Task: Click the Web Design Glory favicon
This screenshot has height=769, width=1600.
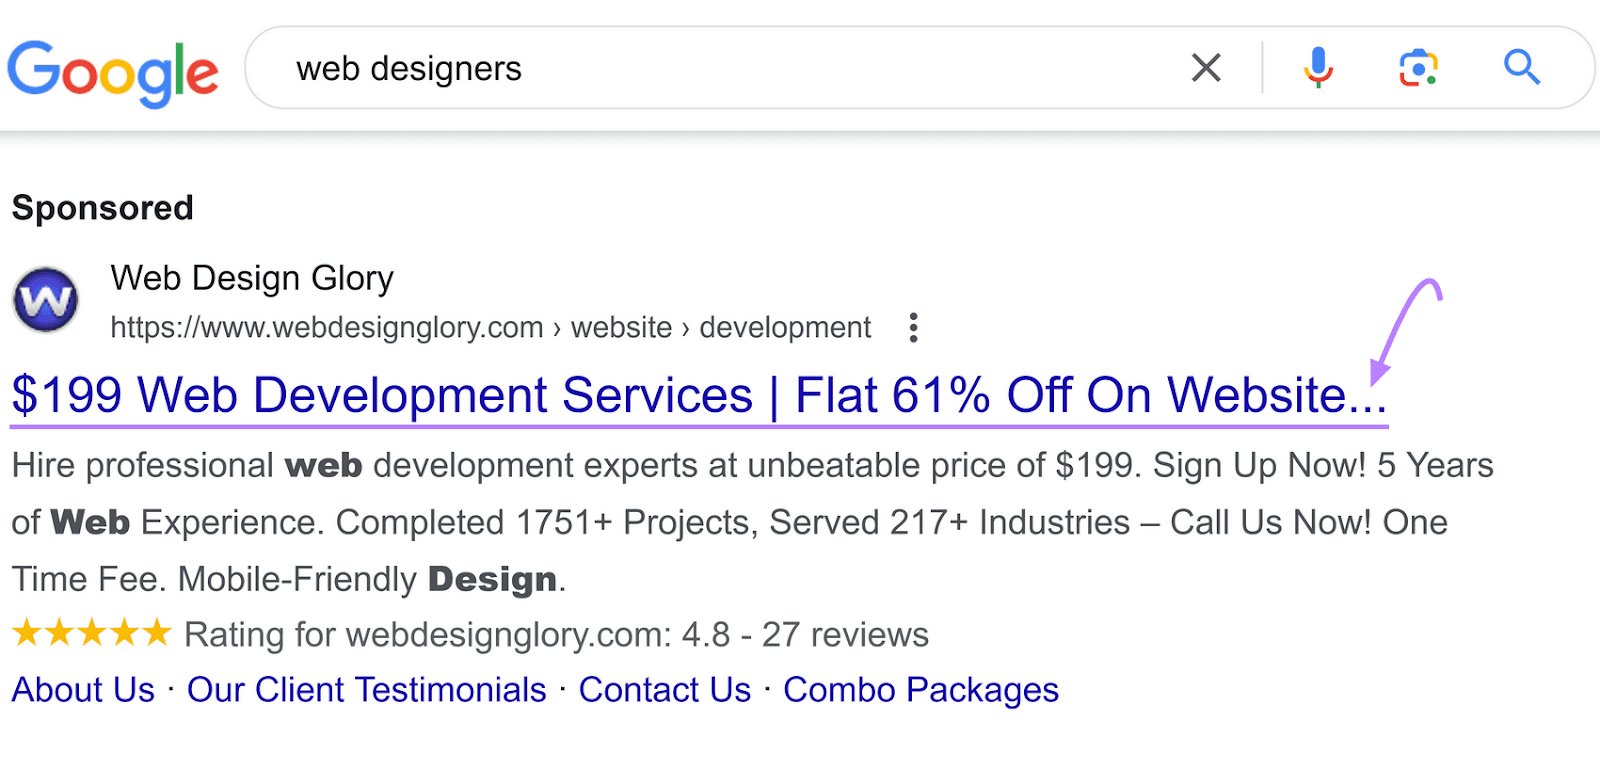Action: pyautogui.click(x=45, y=300)
